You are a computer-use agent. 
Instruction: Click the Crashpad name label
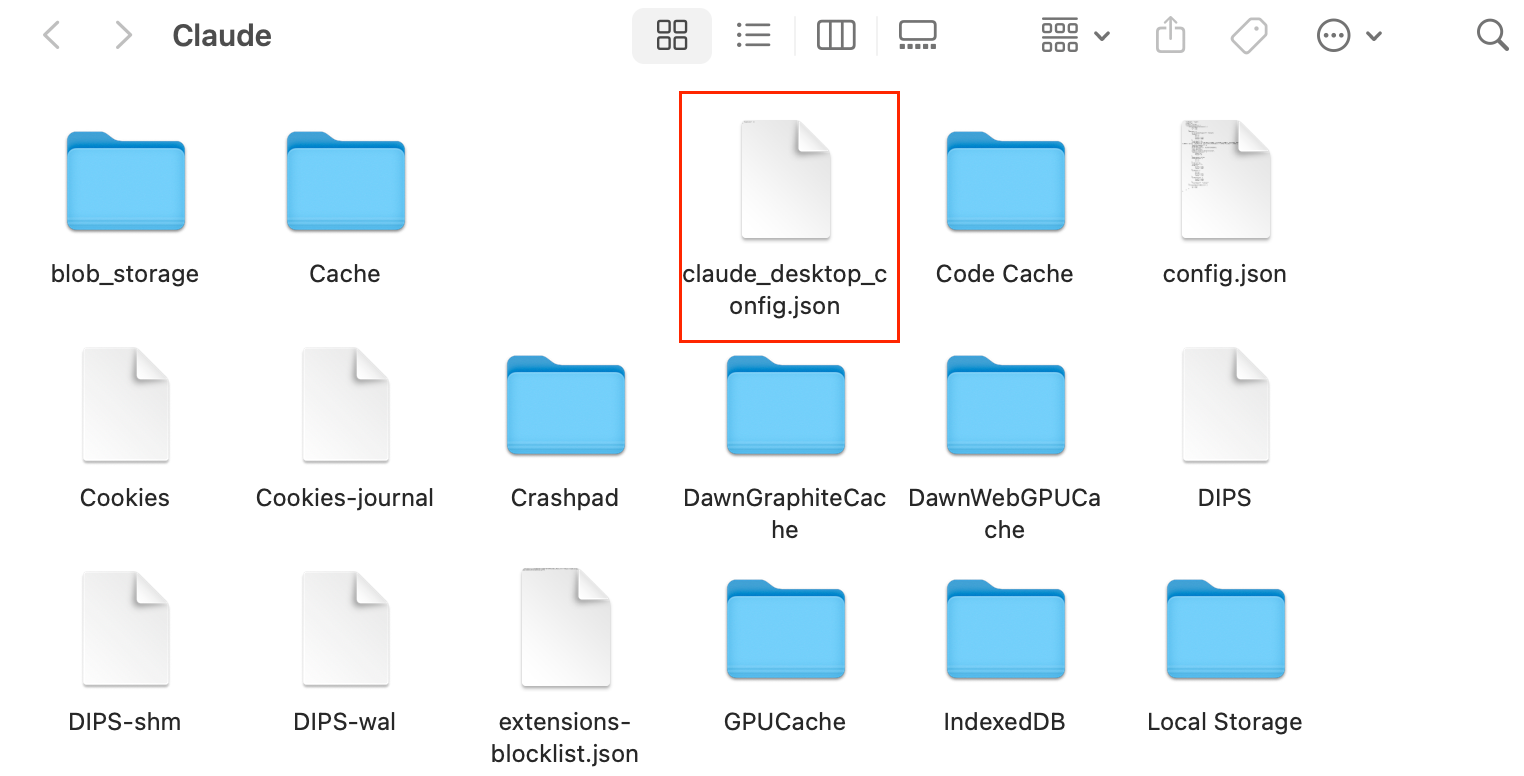point(565,498)
